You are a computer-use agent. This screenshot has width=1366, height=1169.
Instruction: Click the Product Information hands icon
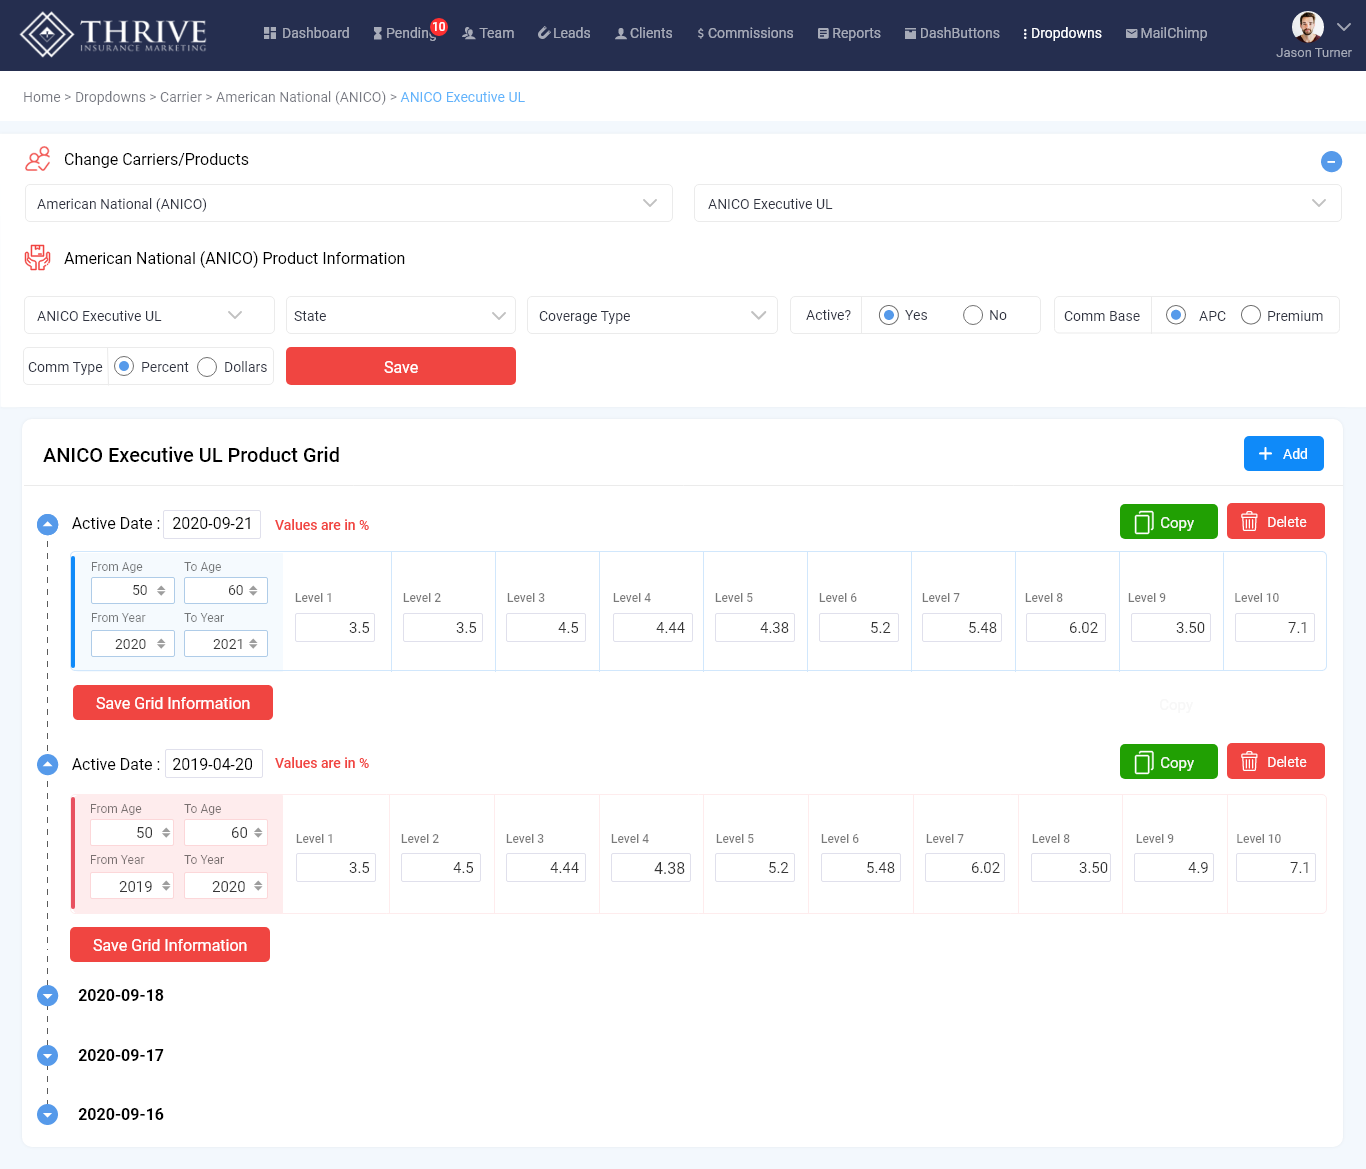(38, 258)
